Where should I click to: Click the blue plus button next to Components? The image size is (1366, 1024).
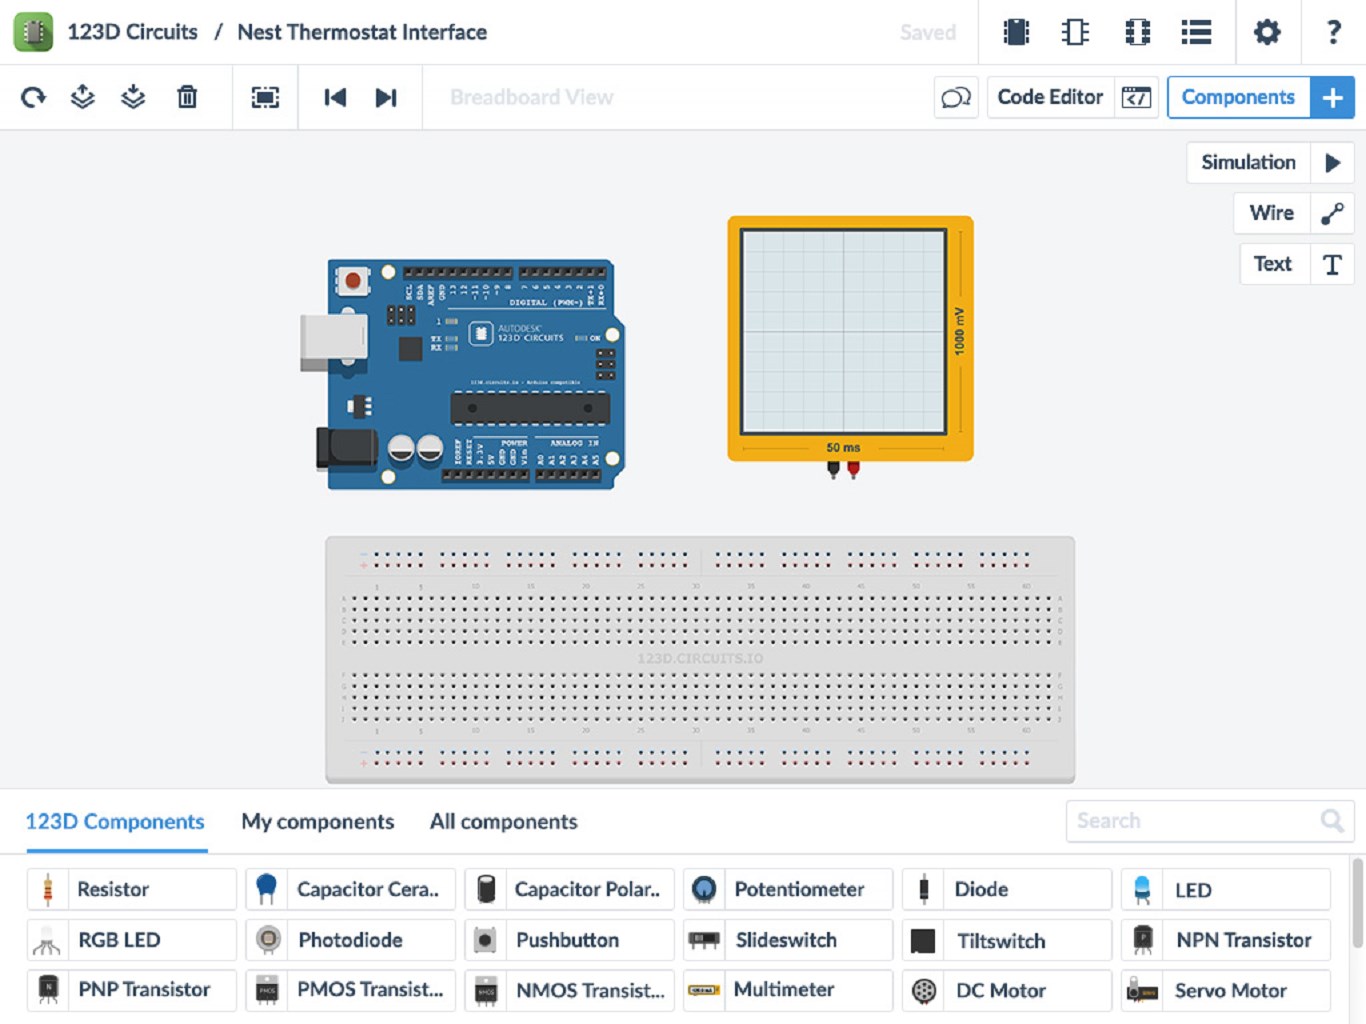click(x=1332, y=97)
